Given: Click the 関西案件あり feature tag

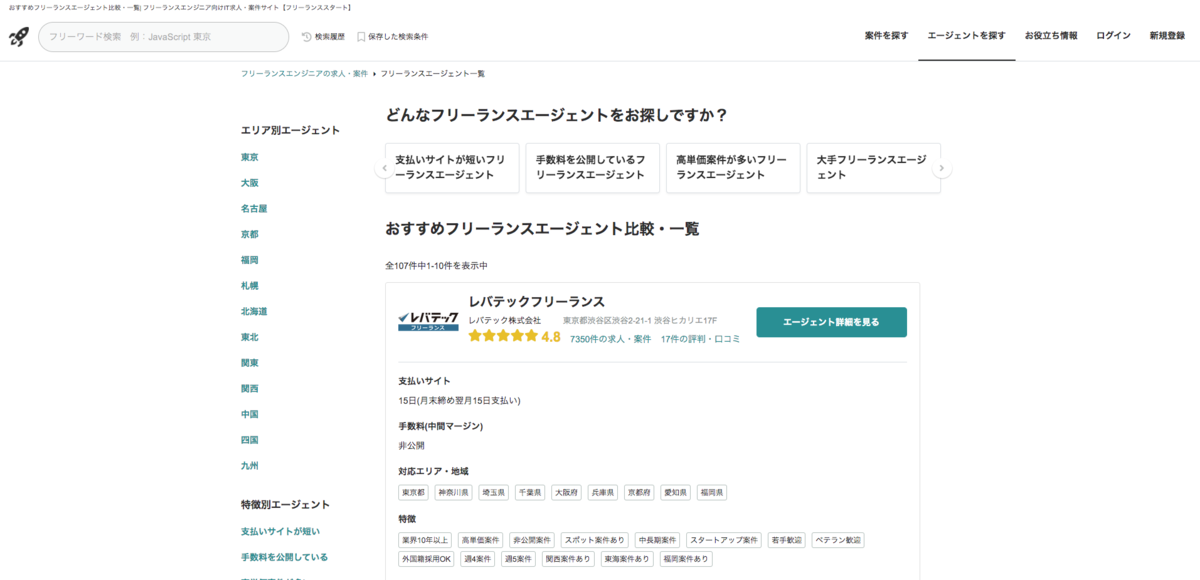Looking at the screenshot, I should pyautogui.click(x=568, y=559).
